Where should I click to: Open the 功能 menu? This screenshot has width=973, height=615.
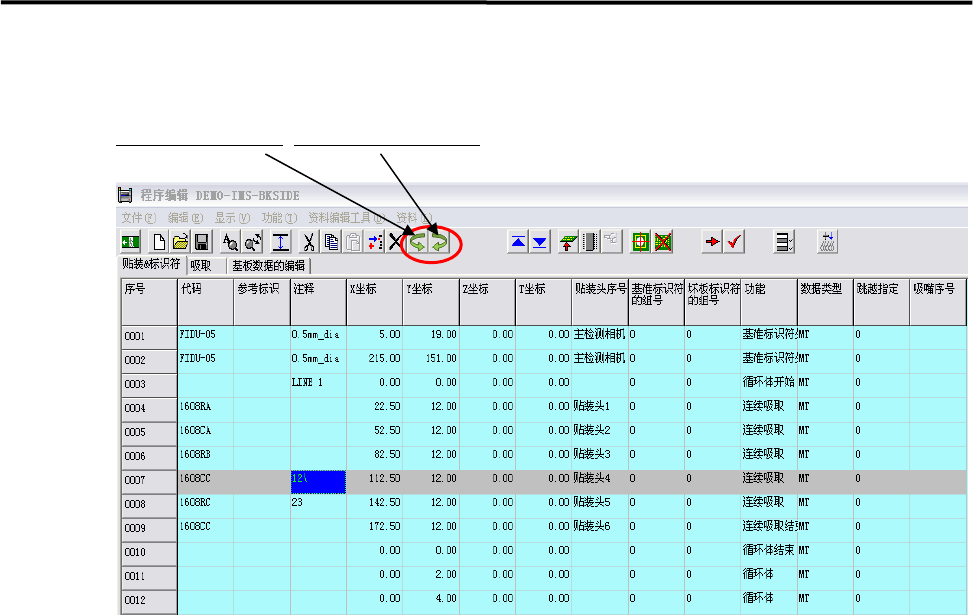coord(278,217)
